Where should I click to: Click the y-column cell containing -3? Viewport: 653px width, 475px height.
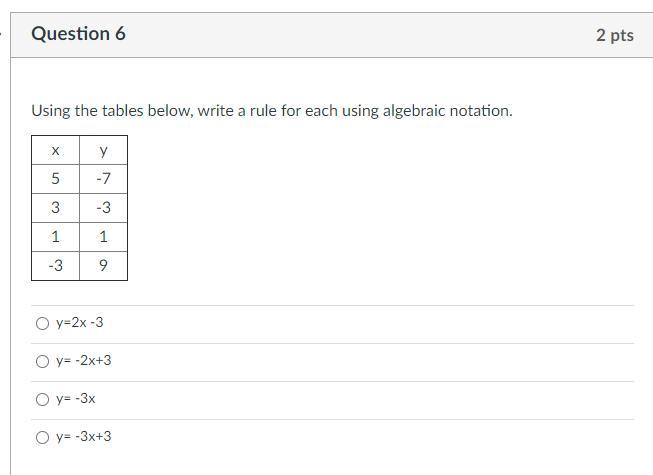click(103, 208)
